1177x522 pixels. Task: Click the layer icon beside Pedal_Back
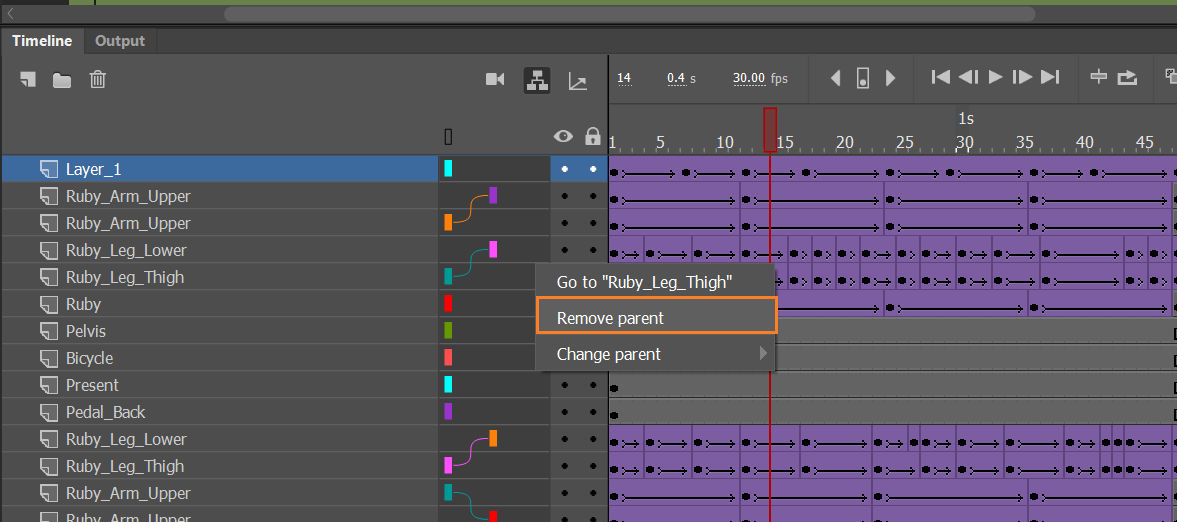49,412
